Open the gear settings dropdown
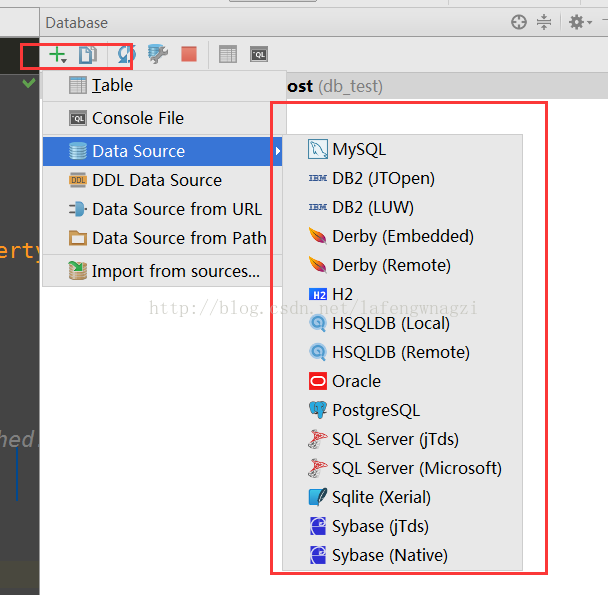 pos(580,22)
